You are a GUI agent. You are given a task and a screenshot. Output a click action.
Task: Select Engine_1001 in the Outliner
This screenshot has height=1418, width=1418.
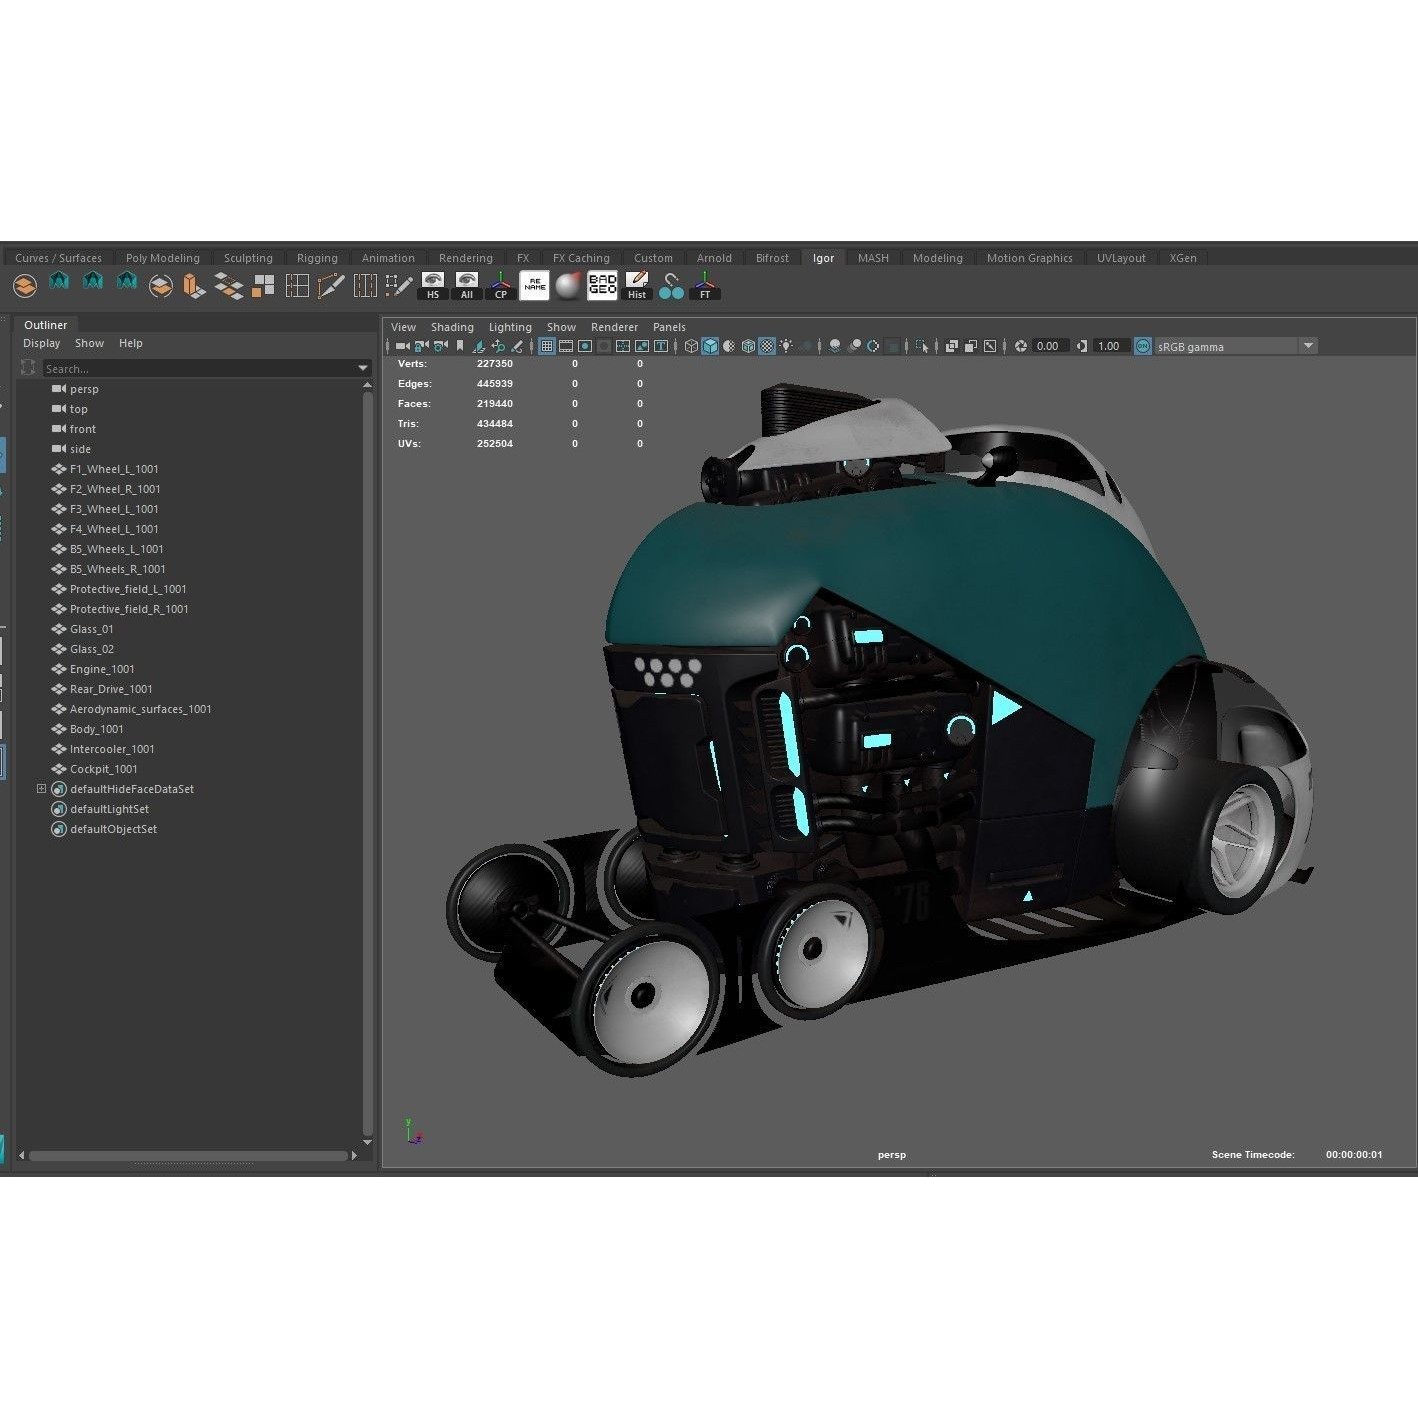tap(101, 669)
